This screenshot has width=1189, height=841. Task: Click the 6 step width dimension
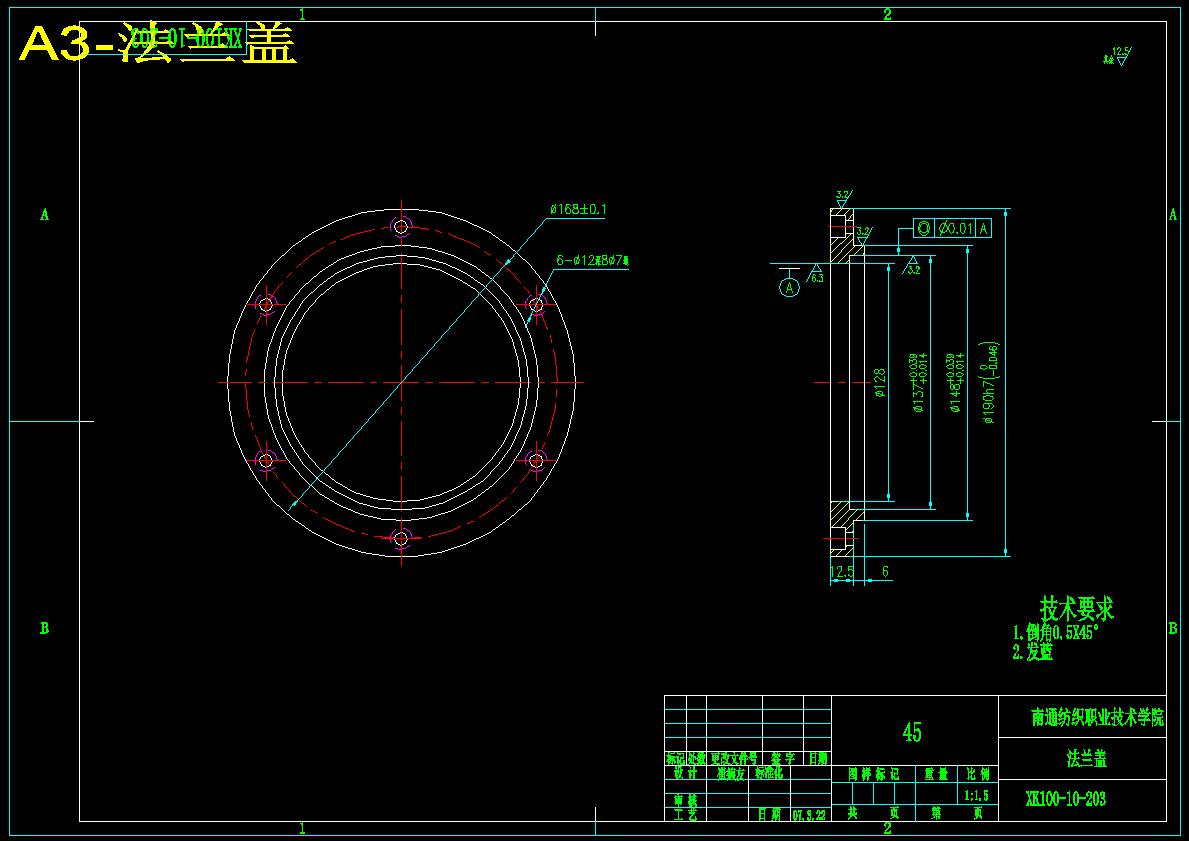pos(885,572)
